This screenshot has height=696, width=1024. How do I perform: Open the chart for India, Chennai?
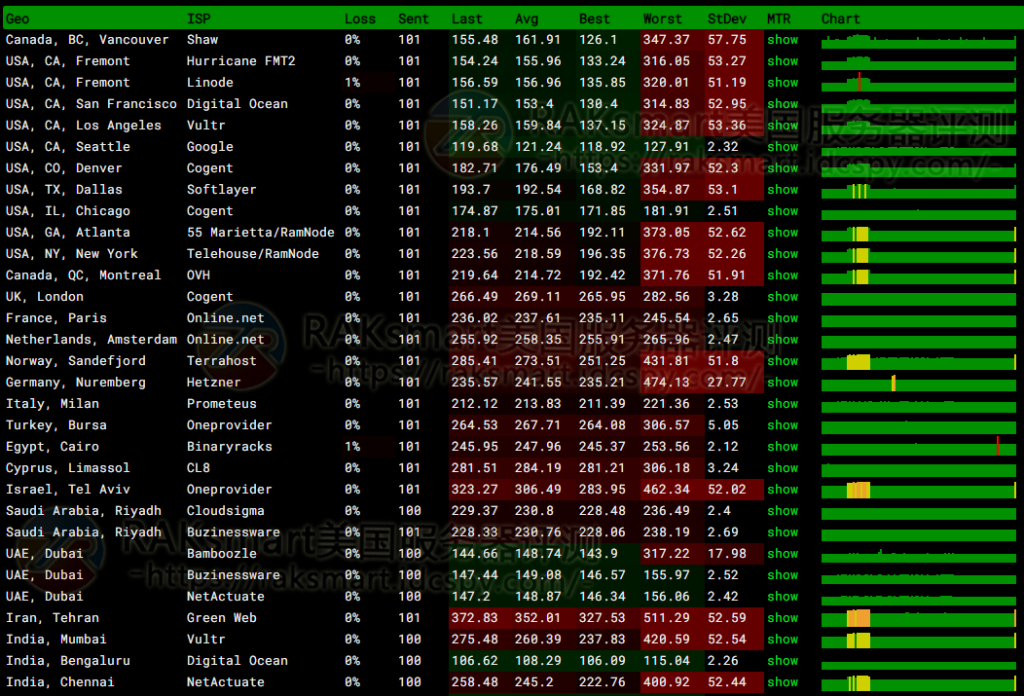(x=918, y=683)
